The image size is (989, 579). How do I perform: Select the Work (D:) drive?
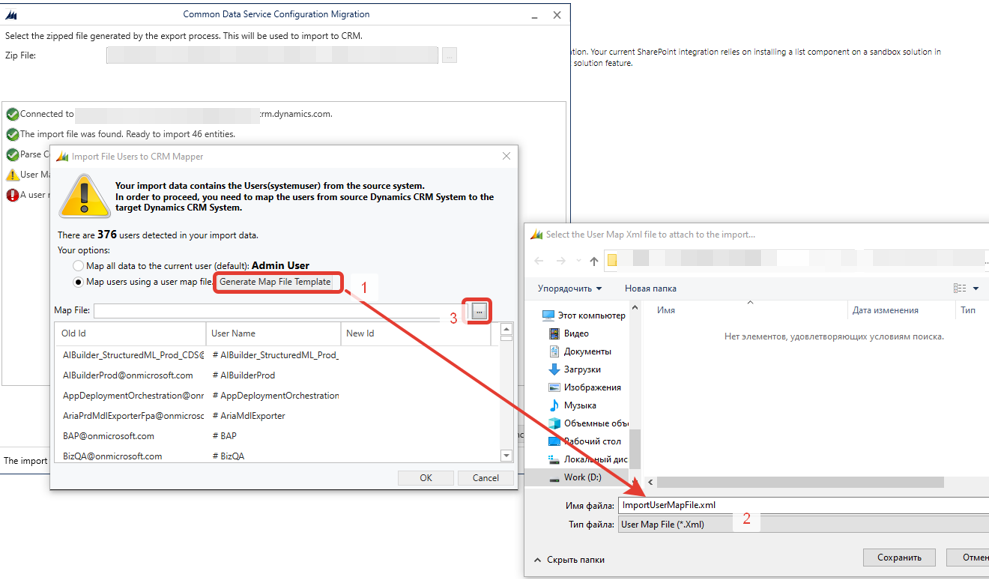point(575,477)
